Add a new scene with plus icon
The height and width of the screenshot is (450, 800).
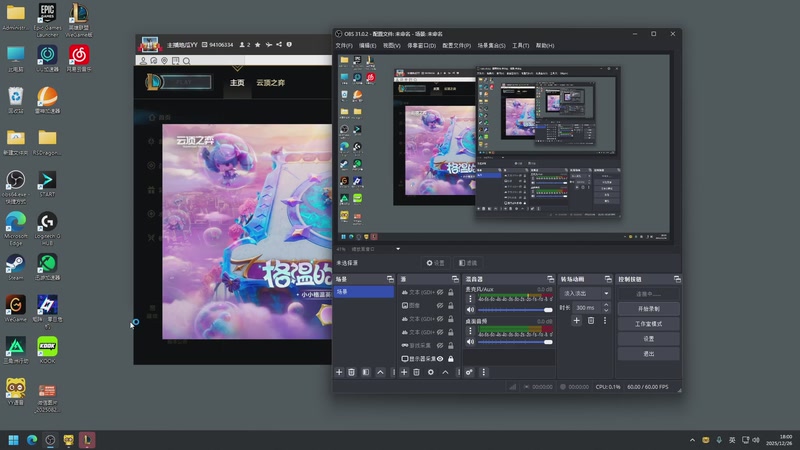tap(339, 372)
